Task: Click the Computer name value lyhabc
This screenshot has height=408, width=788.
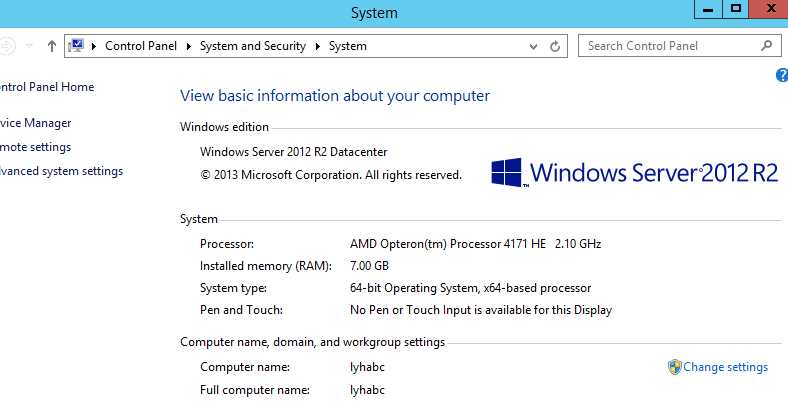Action: point(367,367)
